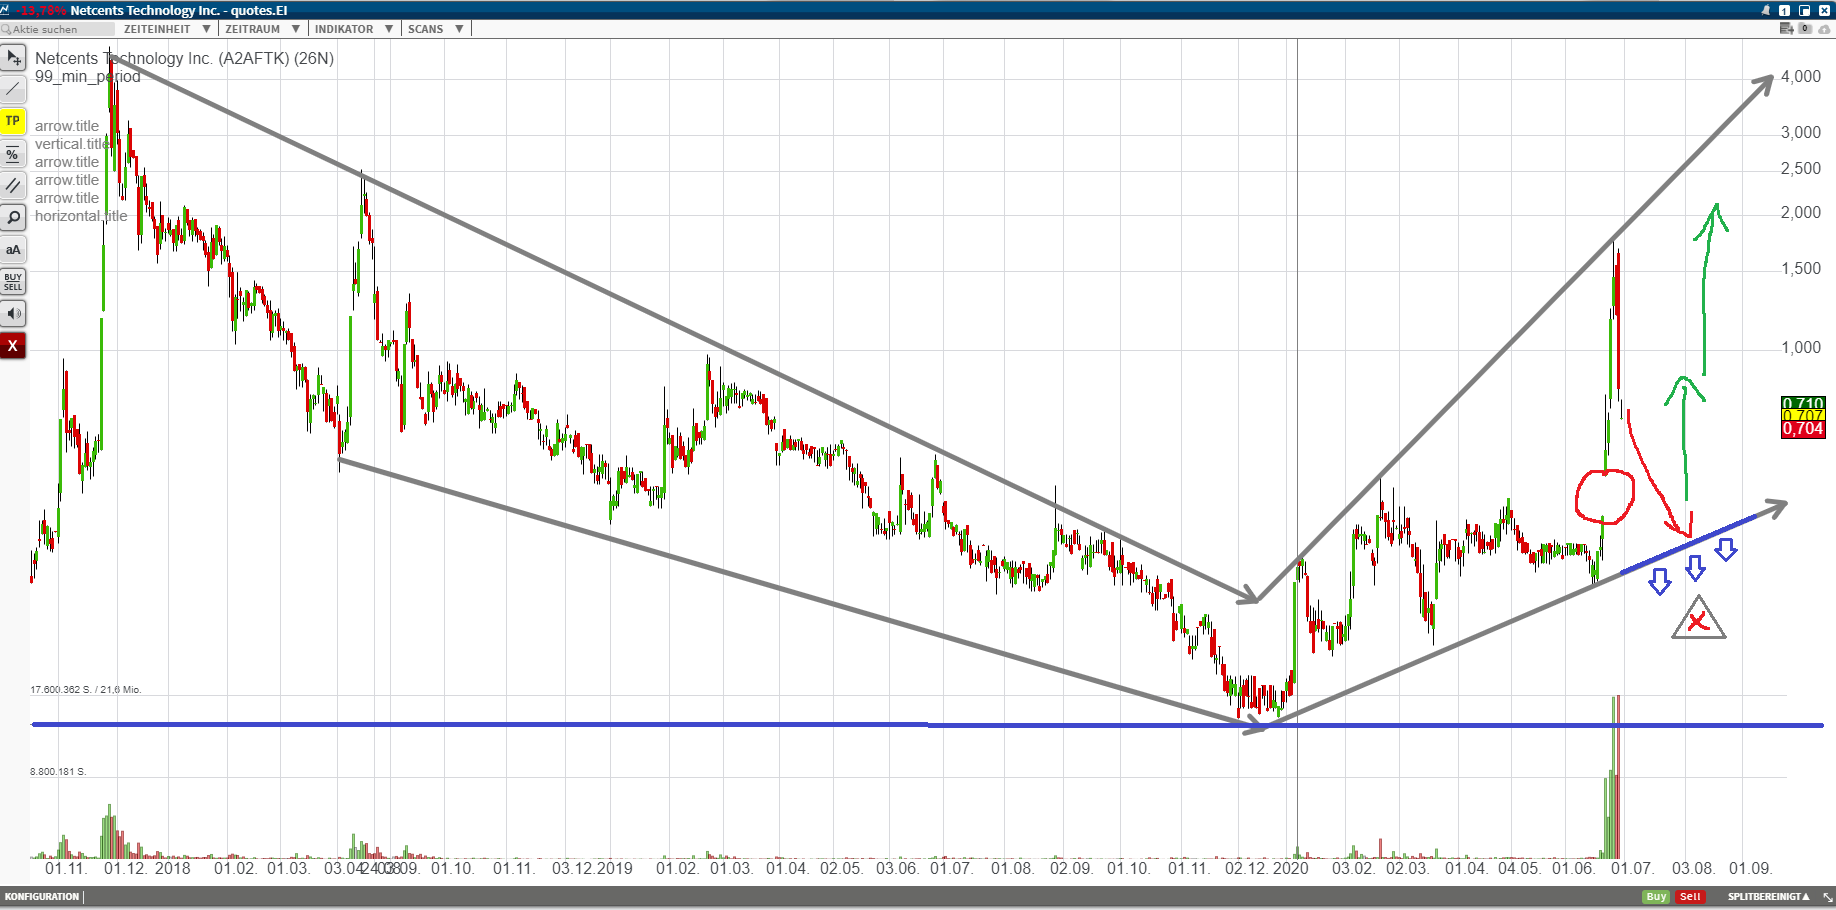
Task: Click the horizontal.title label
Action: pyautogui.click(x=81, y=216)
